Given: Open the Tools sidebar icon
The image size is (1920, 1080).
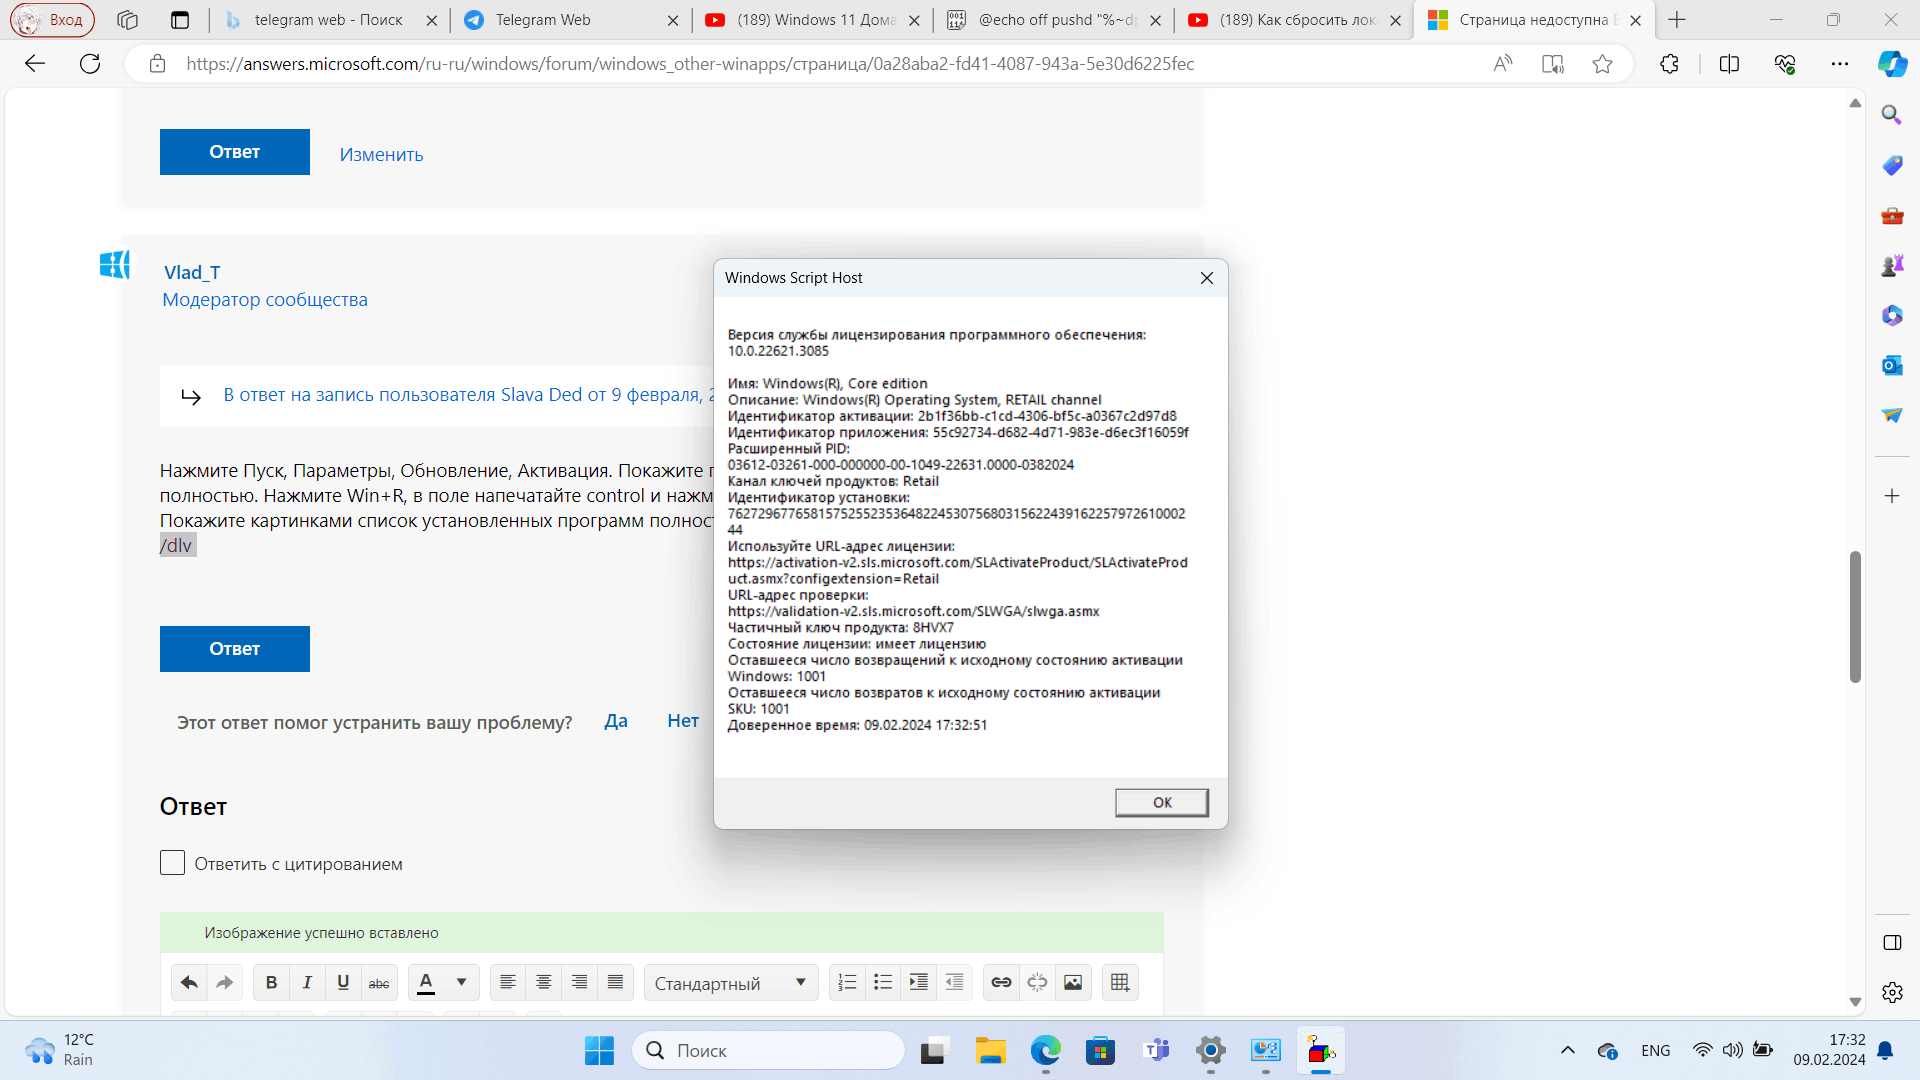Looking at the screenshot, I should coord(1892,215).
